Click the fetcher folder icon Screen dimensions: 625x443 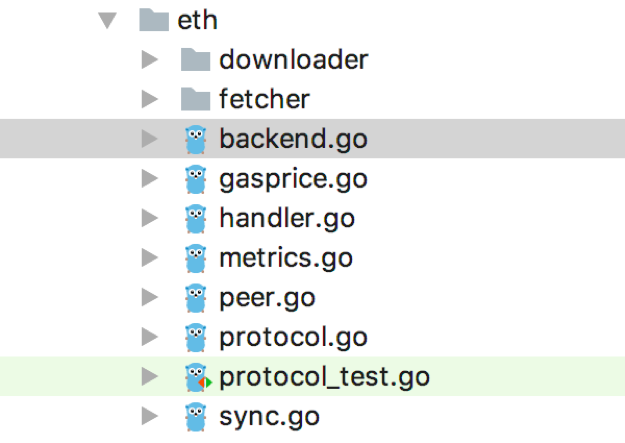pos(195,99)
